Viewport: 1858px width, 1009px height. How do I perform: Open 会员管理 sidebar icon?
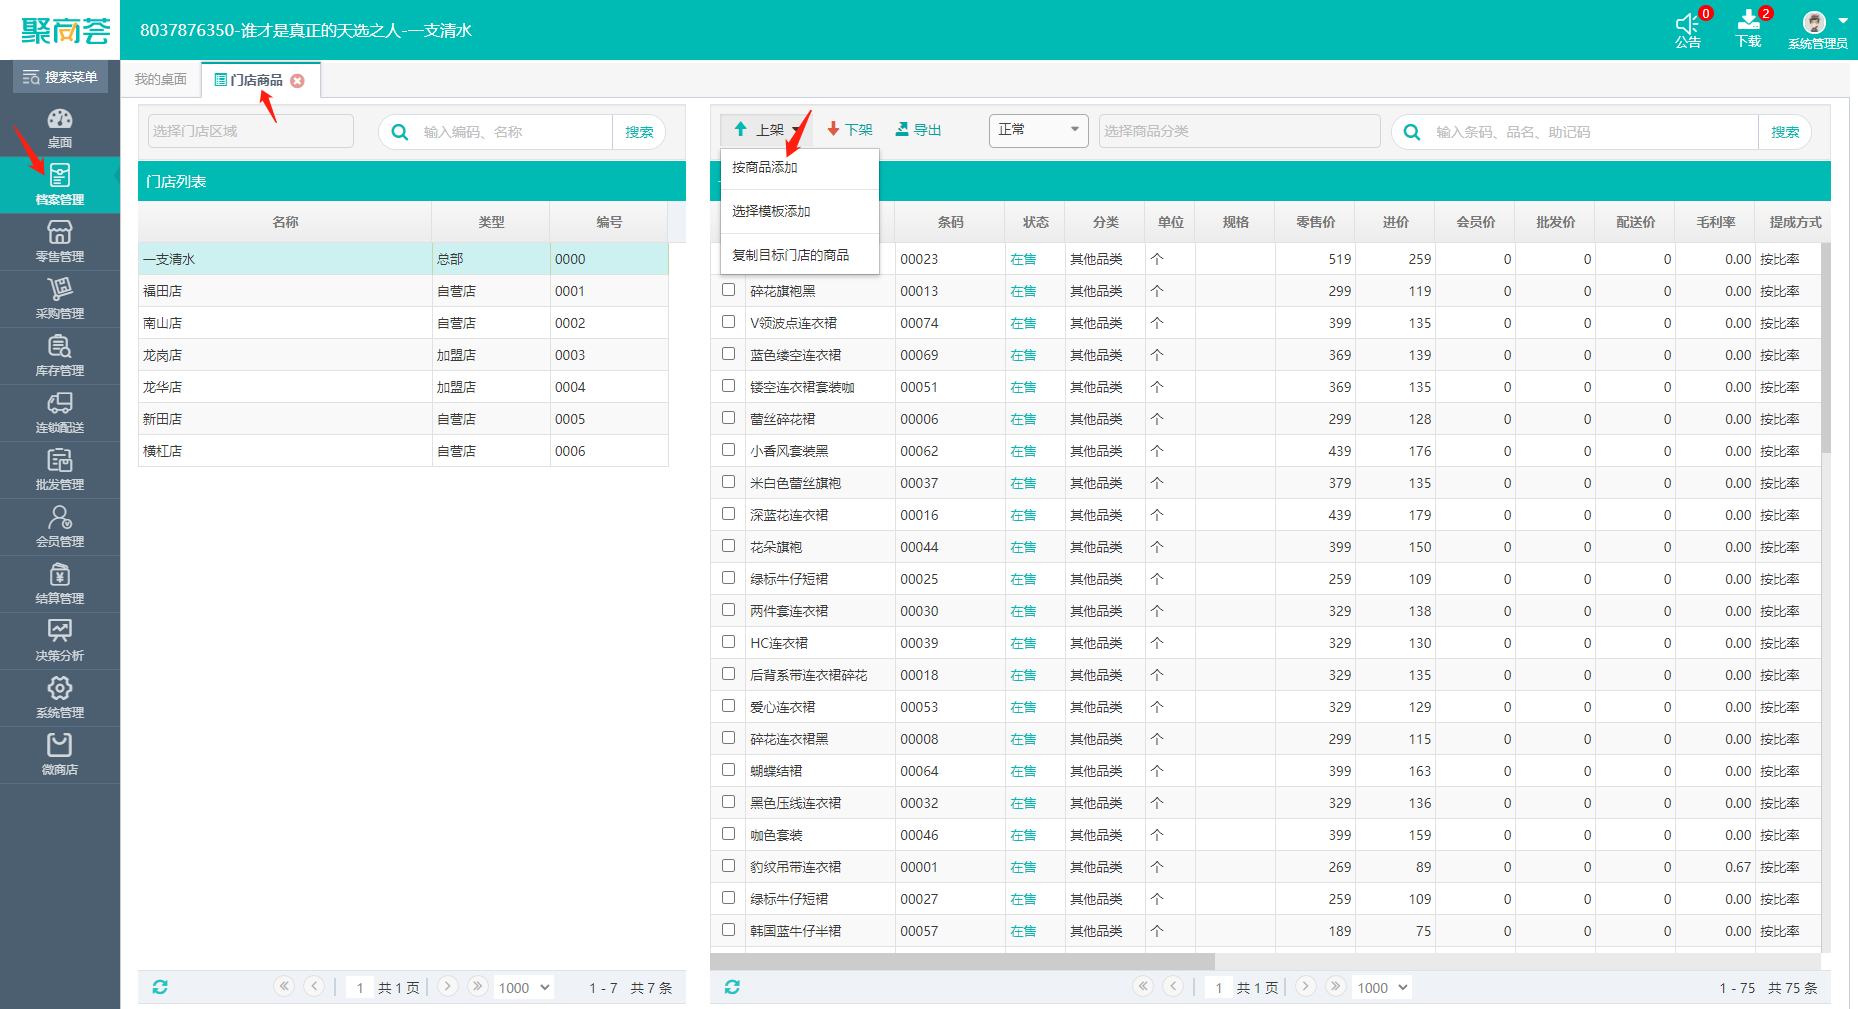(x=60, y=527)
